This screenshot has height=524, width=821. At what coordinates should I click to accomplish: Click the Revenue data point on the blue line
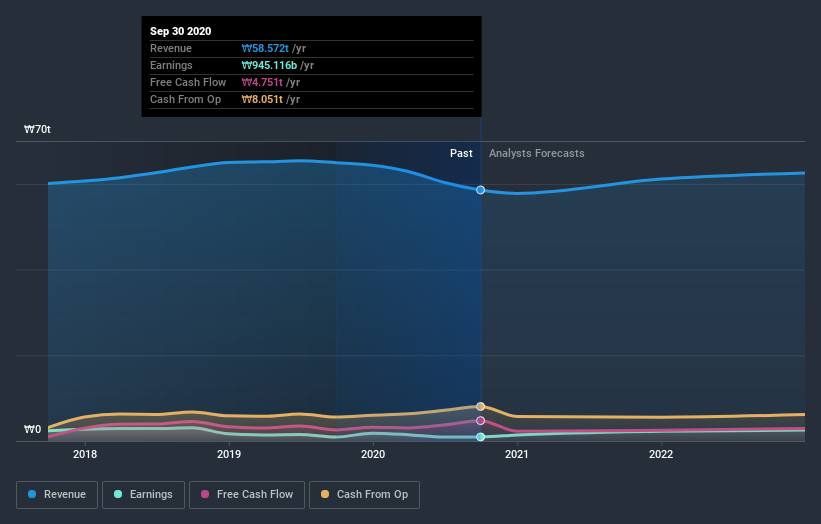pos(480,190)
